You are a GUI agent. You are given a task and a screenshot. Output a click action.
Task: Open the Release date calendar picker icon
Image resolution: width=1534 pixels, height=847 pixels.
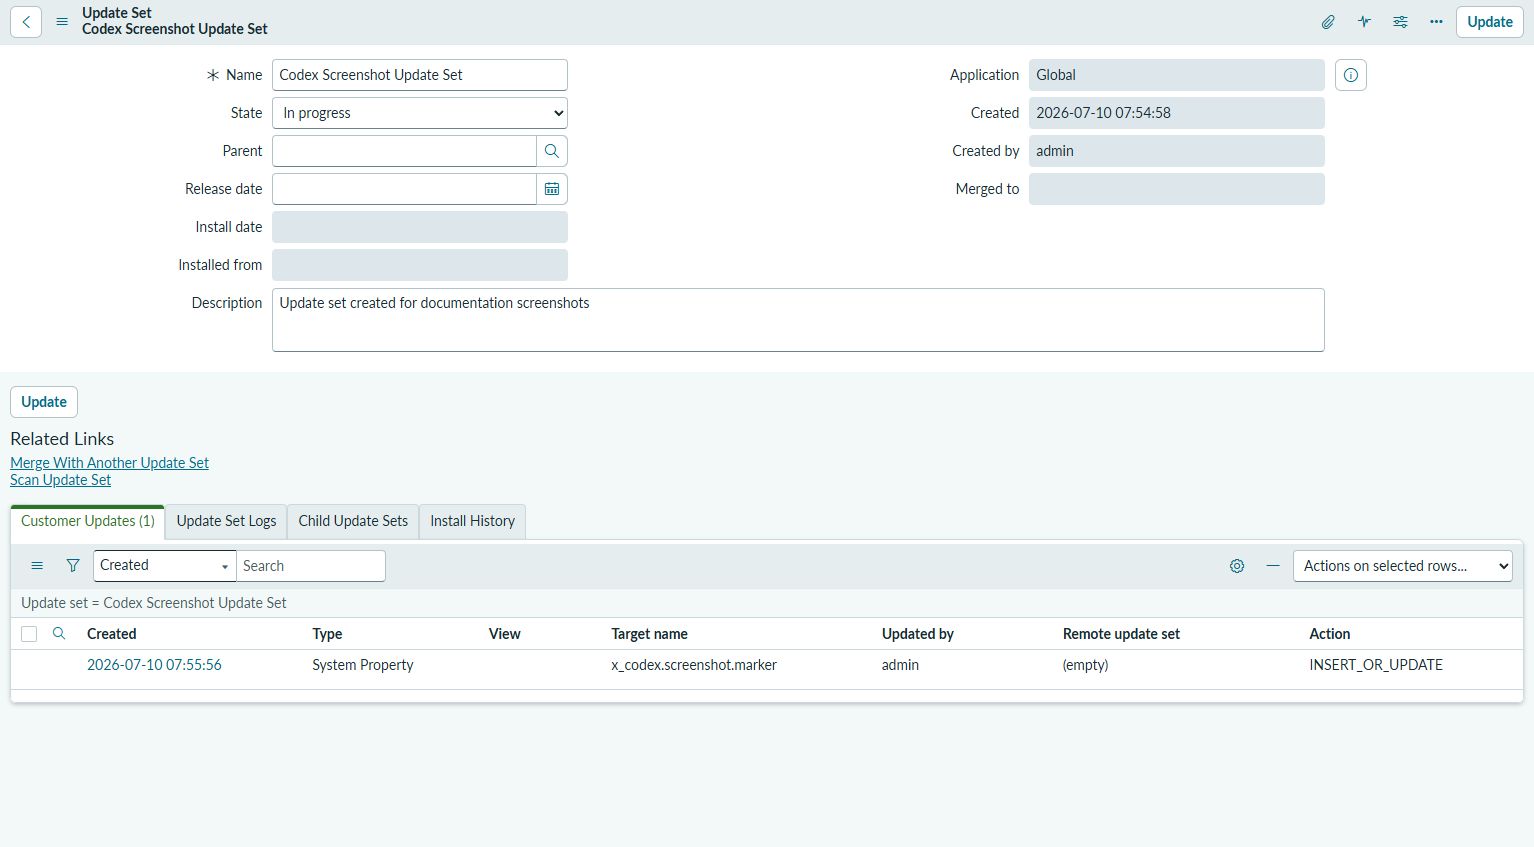(x=552, y=189)
